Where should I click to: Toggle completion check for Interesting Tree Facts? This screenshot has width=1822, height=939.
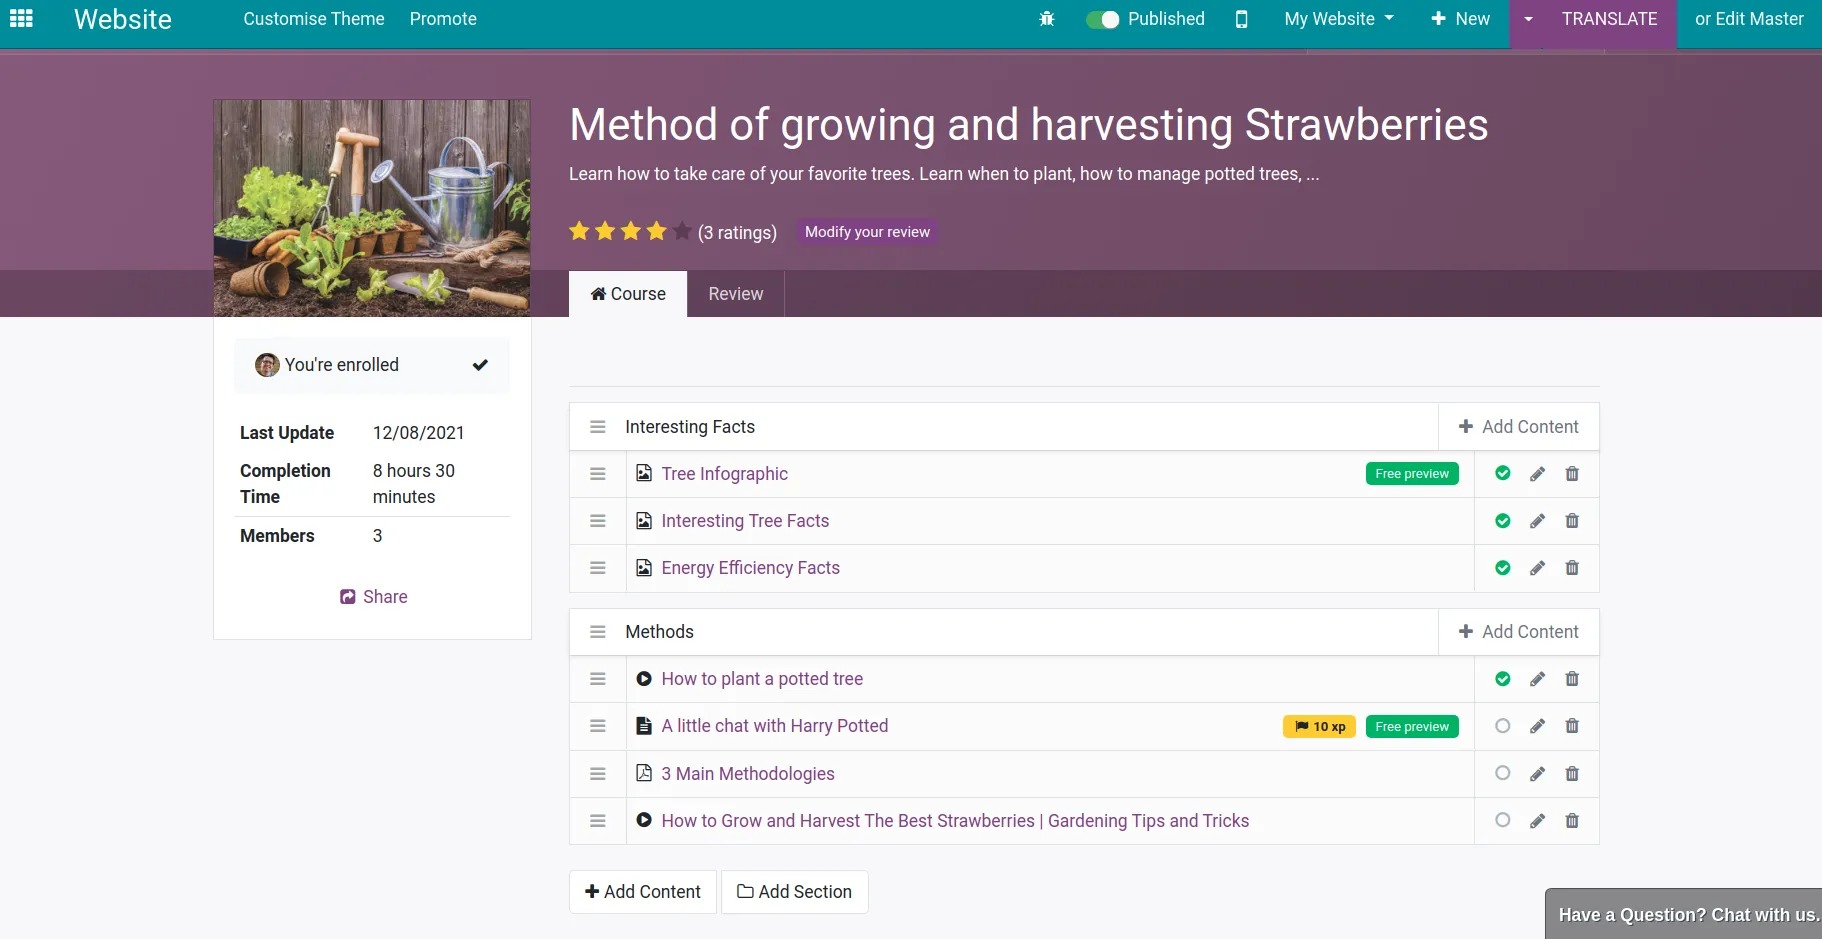click(1502, 521)
